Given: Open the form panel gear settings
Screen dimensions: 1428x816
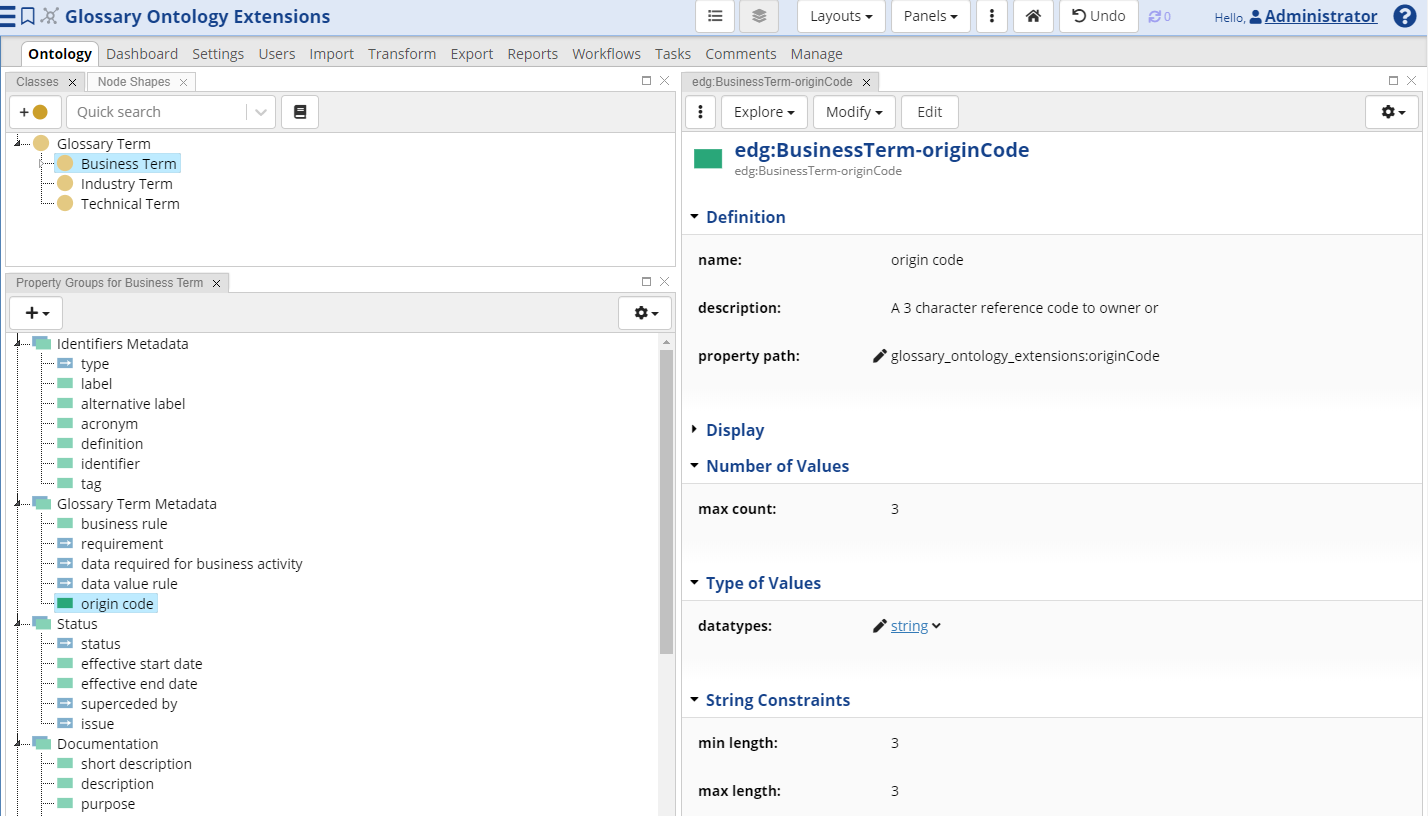Looking at the screenshot, I should tap(1391, 112).
